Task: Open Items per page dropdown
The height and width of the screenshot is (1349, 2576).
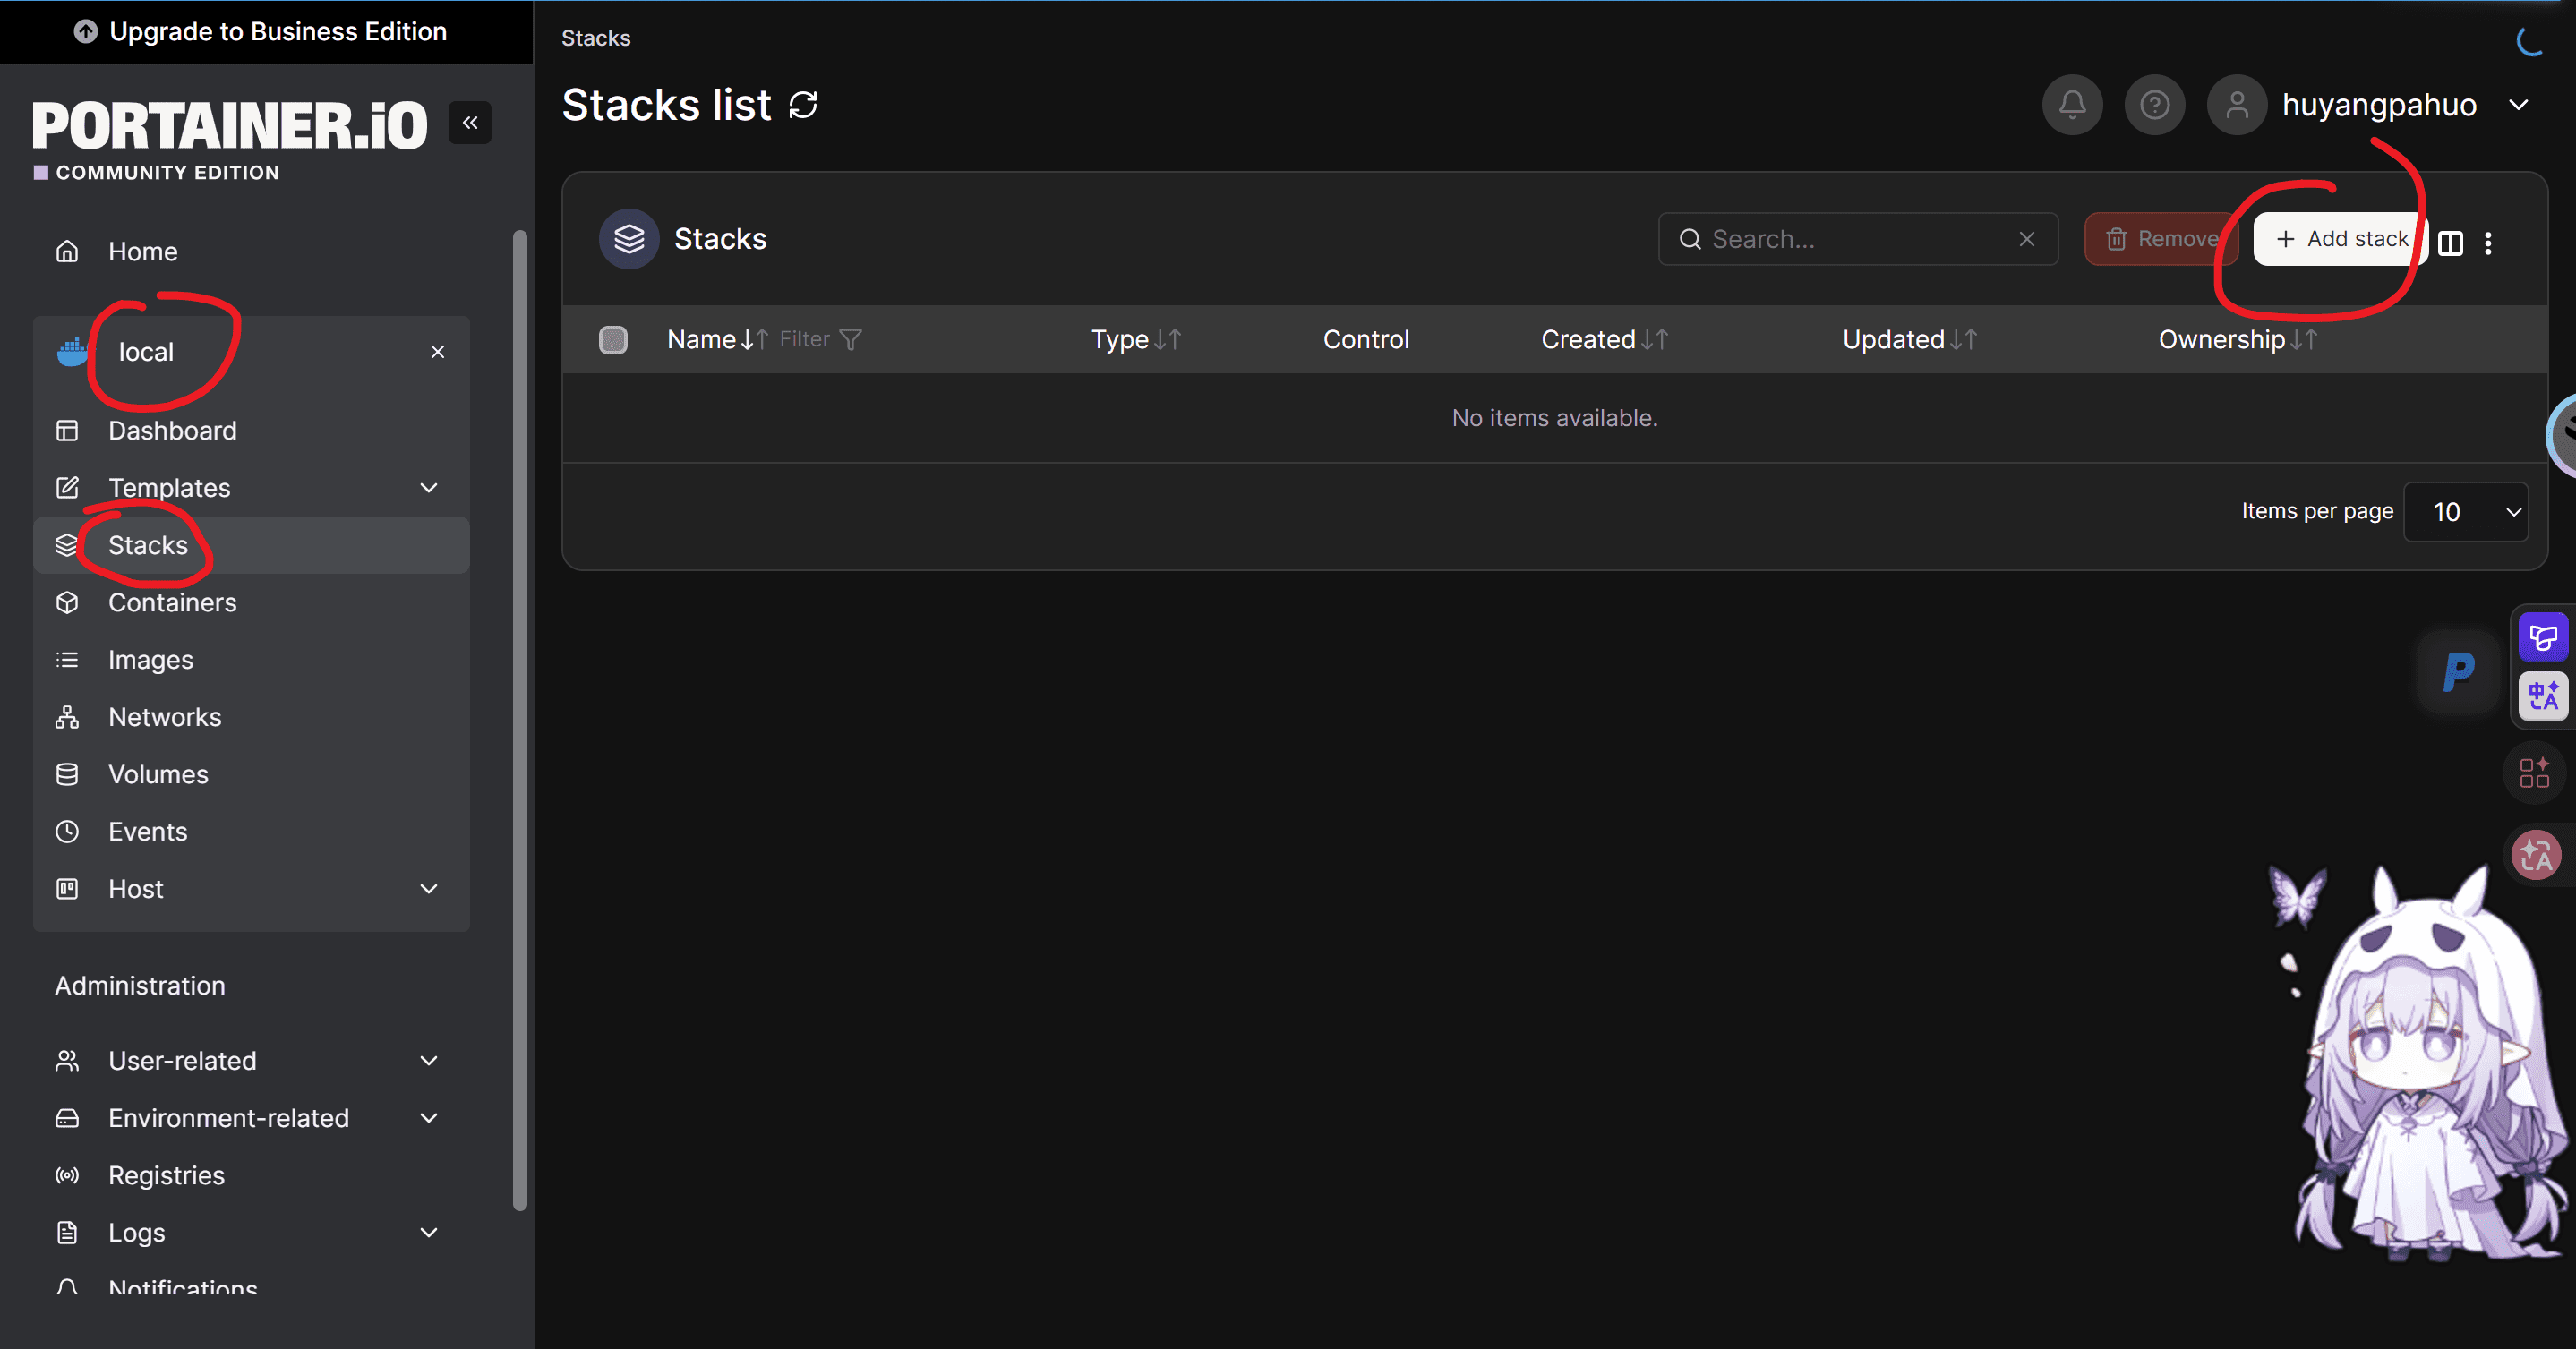Action: [2466, 512]
